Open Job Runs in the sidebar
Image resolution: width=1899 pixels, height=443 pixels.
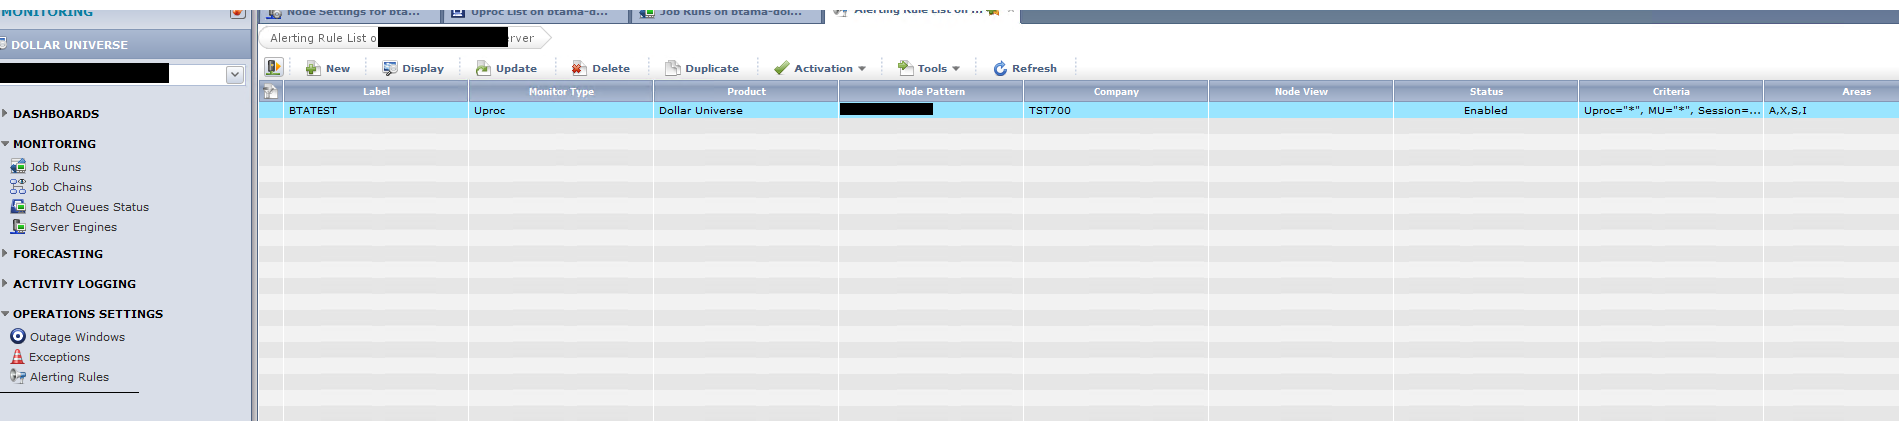point(46,167)
